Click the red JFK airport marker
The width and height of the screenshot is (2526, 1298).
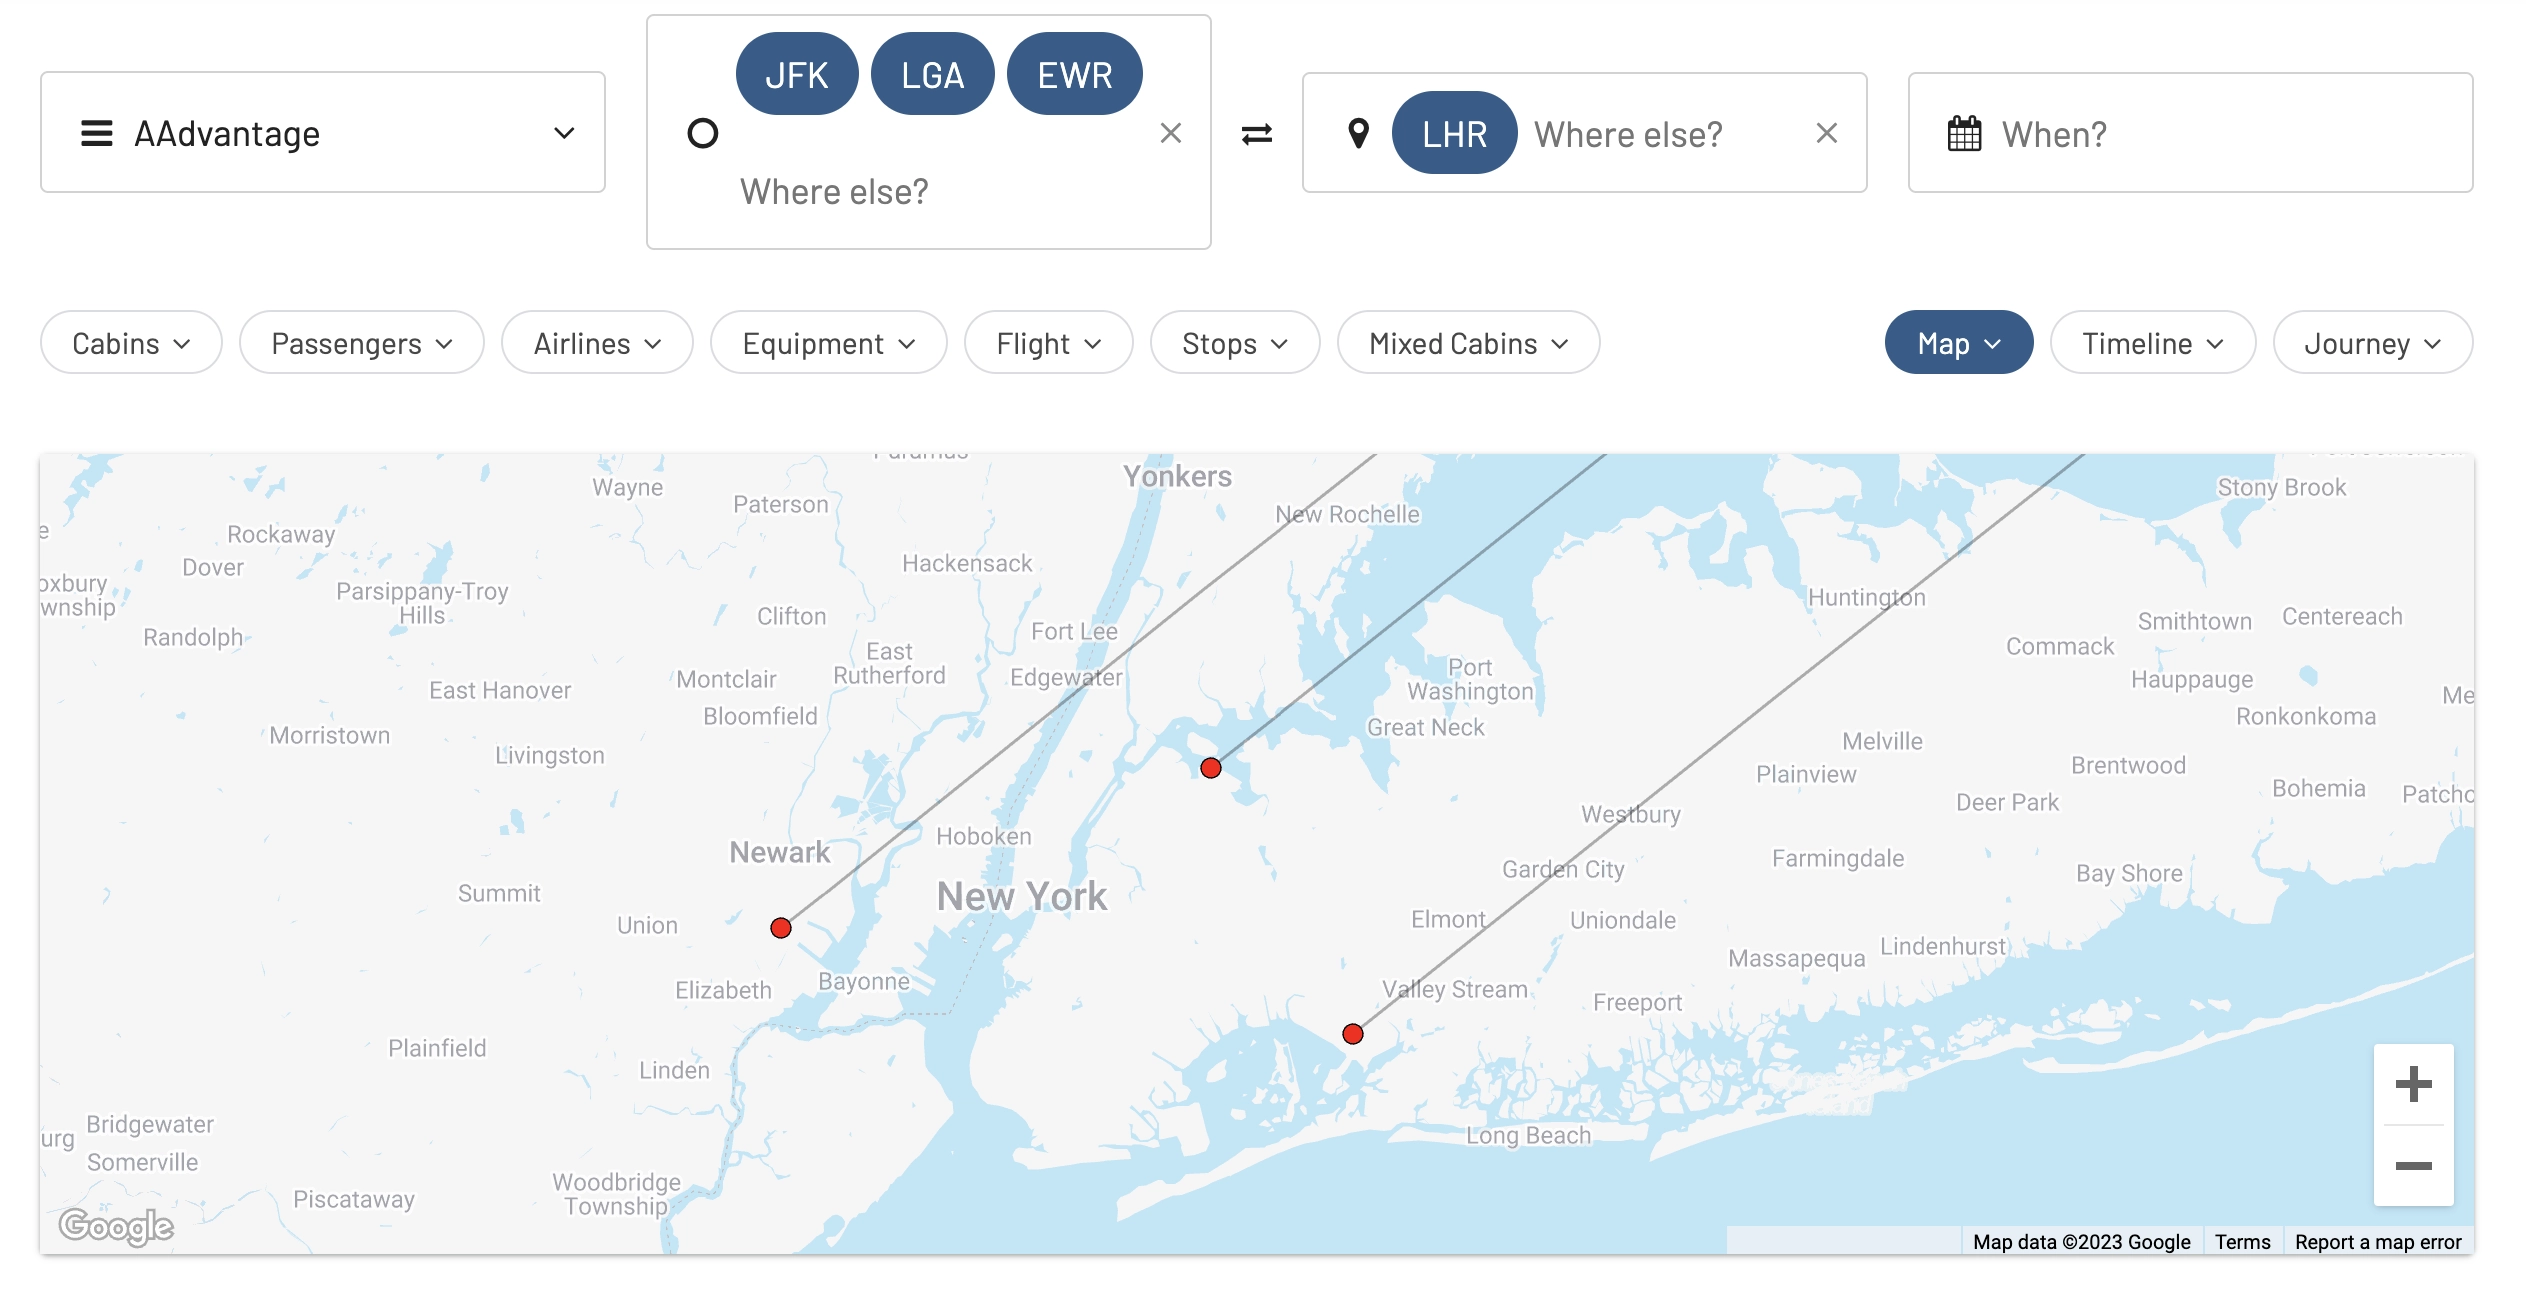point(1353,1034)
